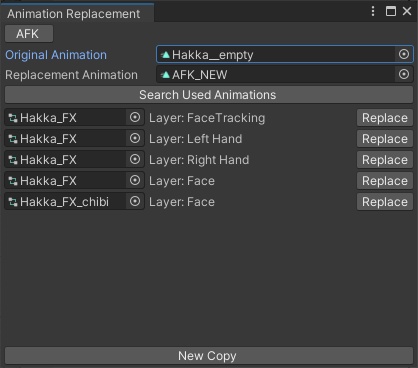
Task: Select the Hakka_FX_chibi controller field
Action: click(74, 202)
